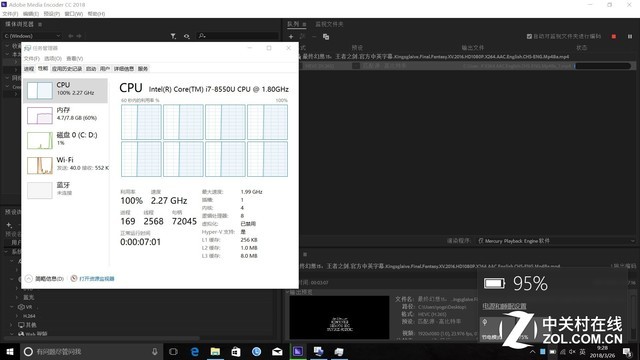Click the forward arrow in Media Browser
640x360 pixels.
[x=79, y=36]
